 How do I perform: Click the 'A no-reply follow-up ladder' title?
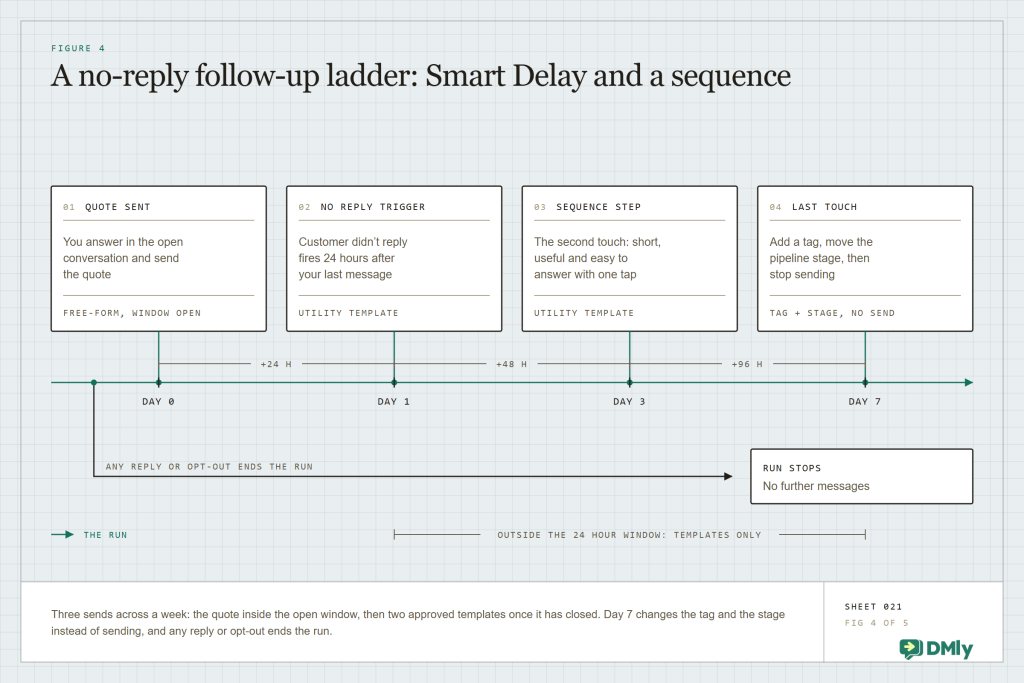pos(421,76)
